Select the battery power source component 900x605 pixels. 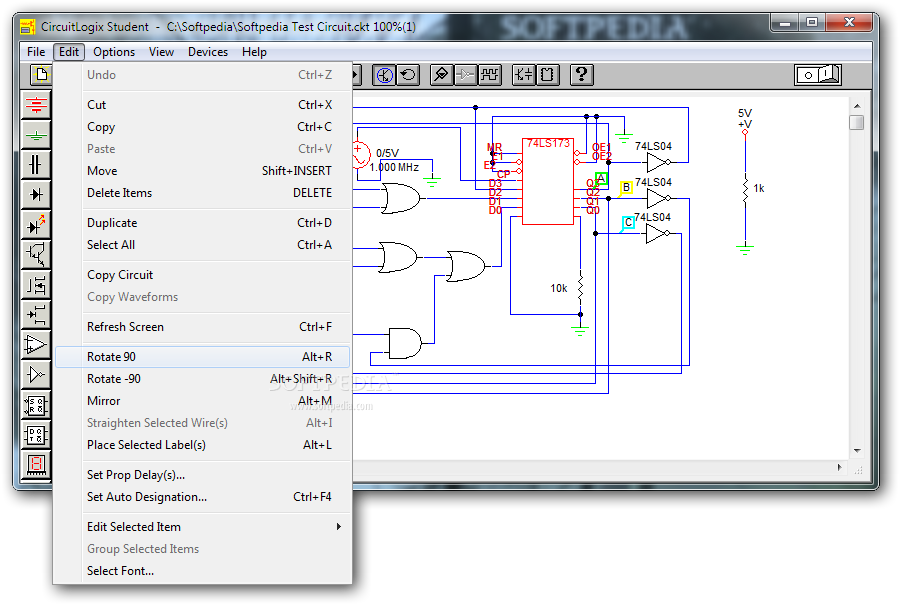coord(36,104)
